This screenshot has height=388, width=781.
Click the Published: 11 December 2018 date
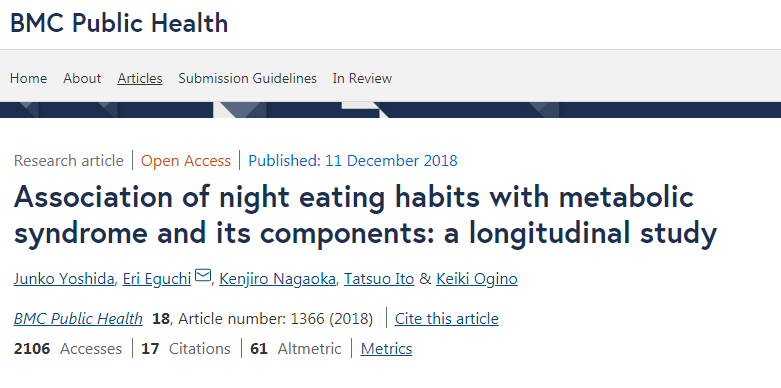(x=353, y=161)
